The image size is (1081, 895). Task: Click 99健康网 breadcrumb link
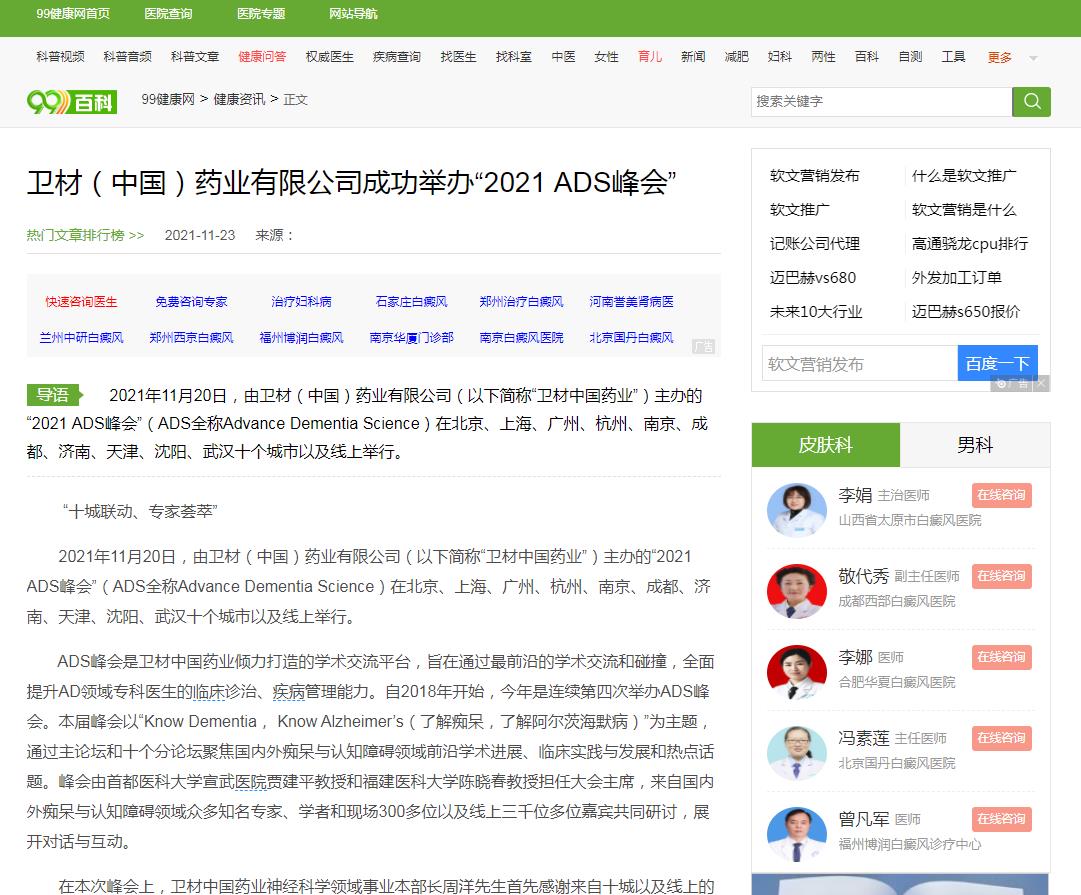pos(168,99)
